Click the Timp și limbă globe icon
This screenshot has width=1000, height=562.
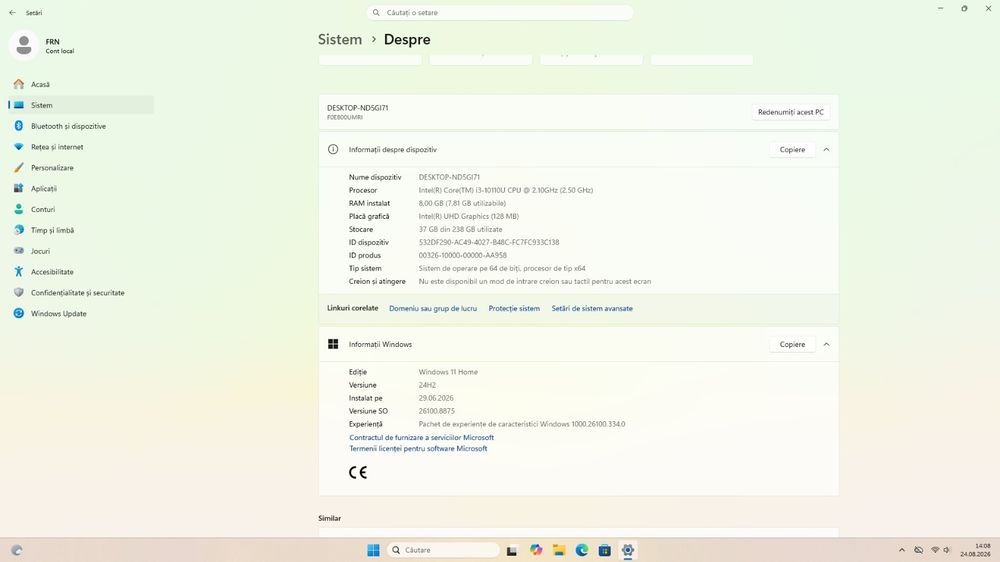[x=18, y=230]
